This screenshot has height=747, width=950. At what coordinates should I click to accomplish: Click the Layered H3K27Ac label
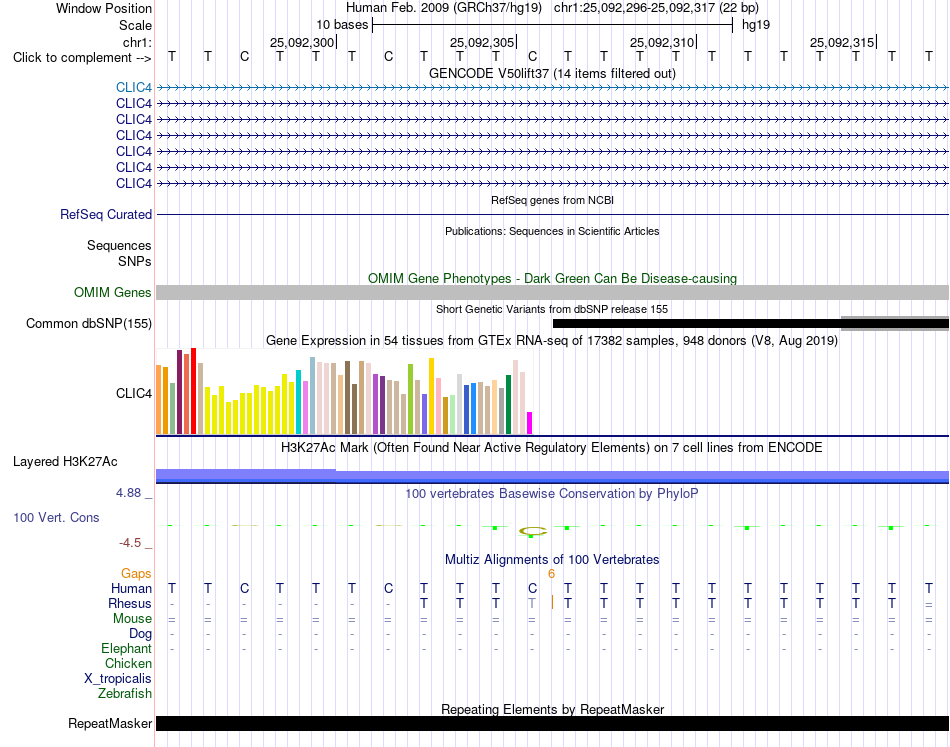coord(65,462)
